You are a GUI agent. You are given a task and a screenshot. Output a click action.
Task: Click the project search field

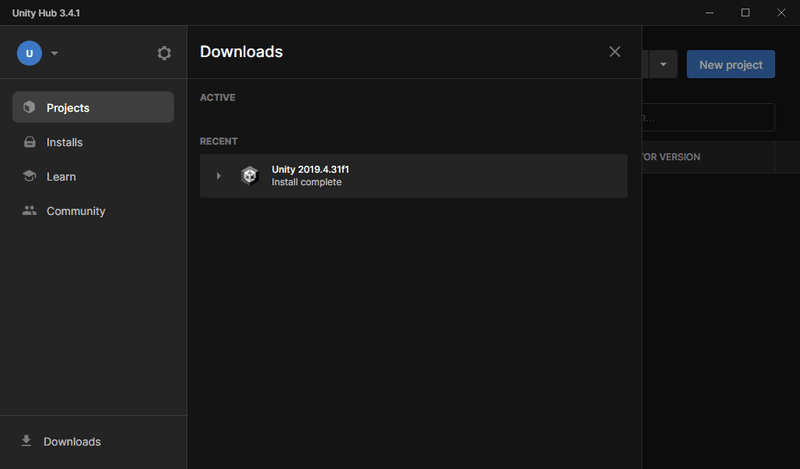click(708, 117)
